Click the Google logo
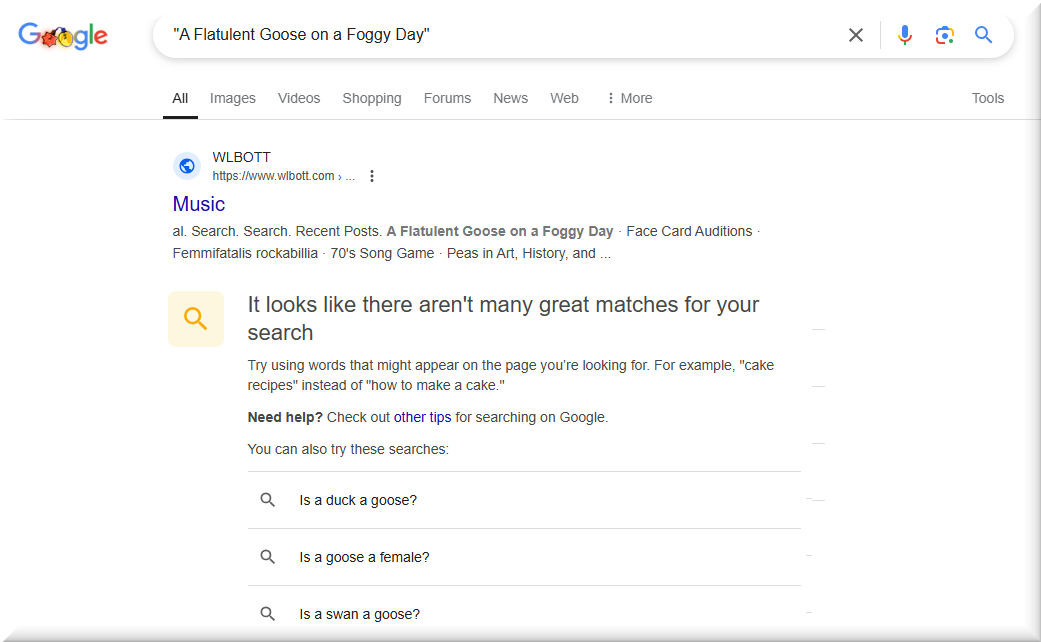1041x642 pixels. (63, 36)
